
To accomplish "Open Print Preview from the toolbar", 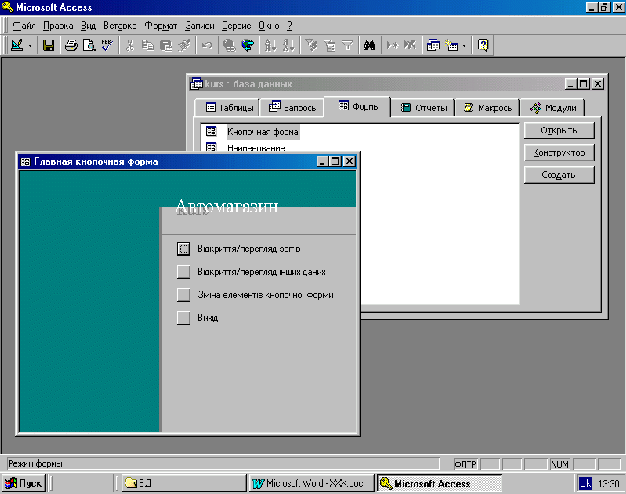I will [89, 46].
